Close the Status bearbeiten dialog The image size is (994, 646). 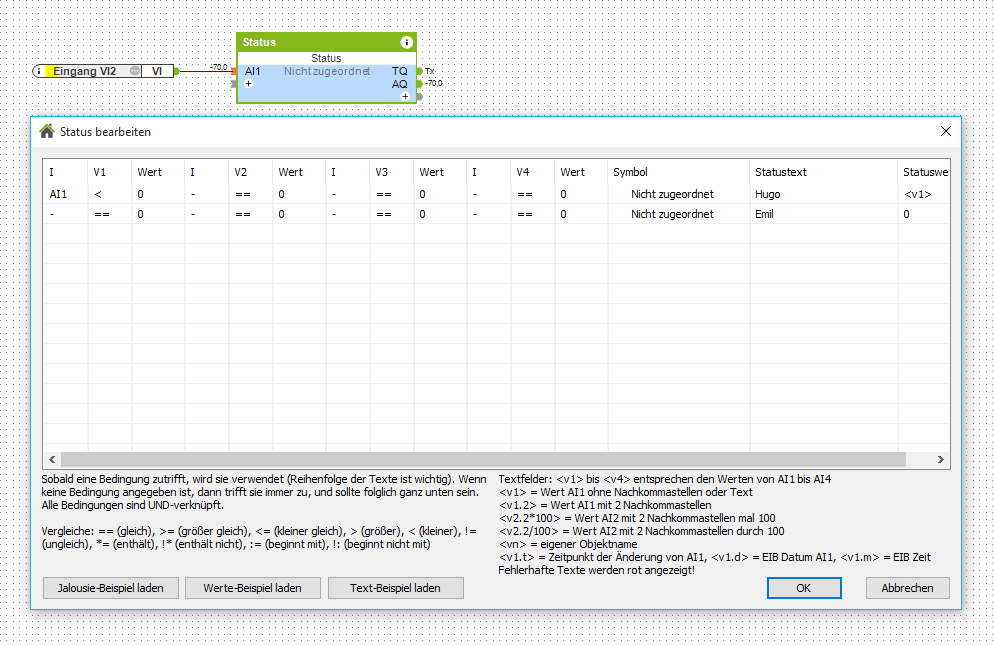(945, 131)
